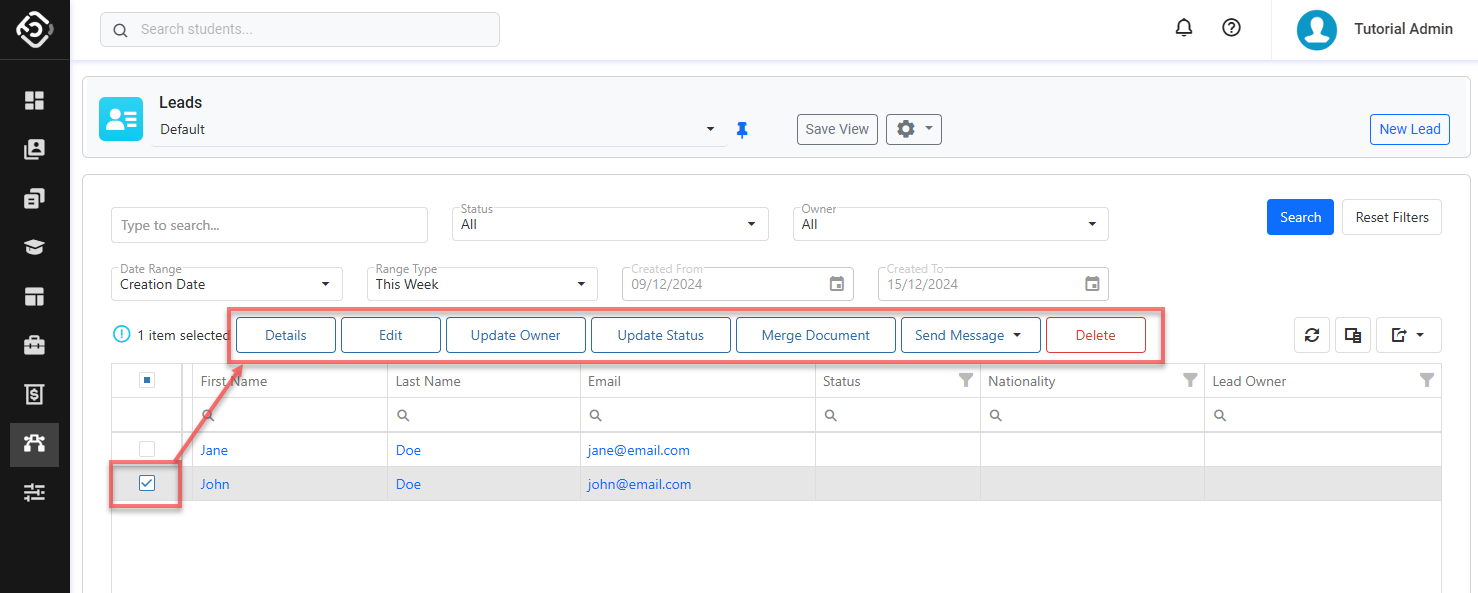The height and width of the screenshot is (593, 1478).
Task: Click the graduation cap icon in sidebar
Action: click(x=35, y=248)
